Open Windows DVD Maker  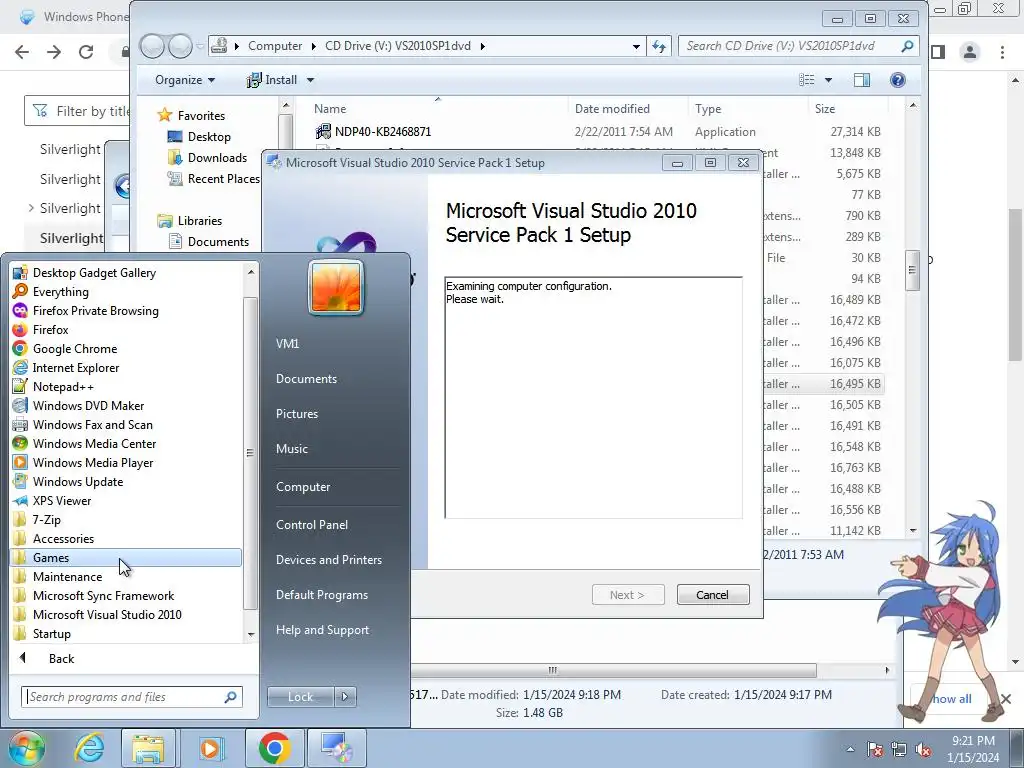88,406
